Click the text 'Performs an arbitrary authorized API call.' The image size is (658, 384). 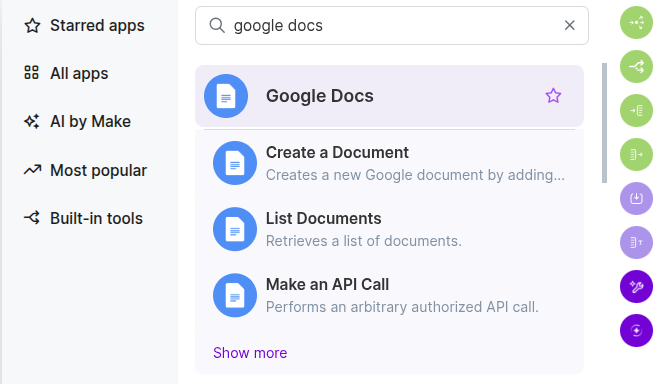pos(402,307)
